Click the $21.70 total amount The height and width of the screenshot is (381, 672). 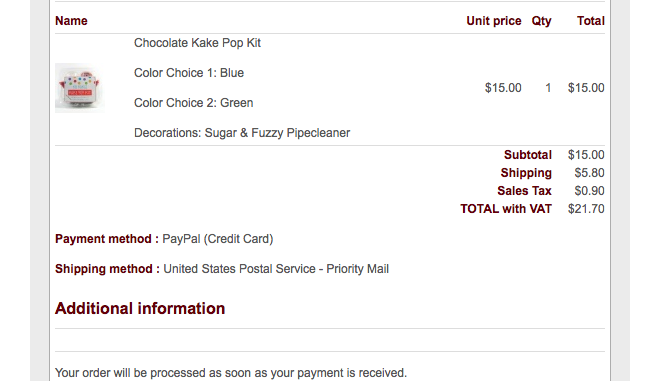pos(586,209)
